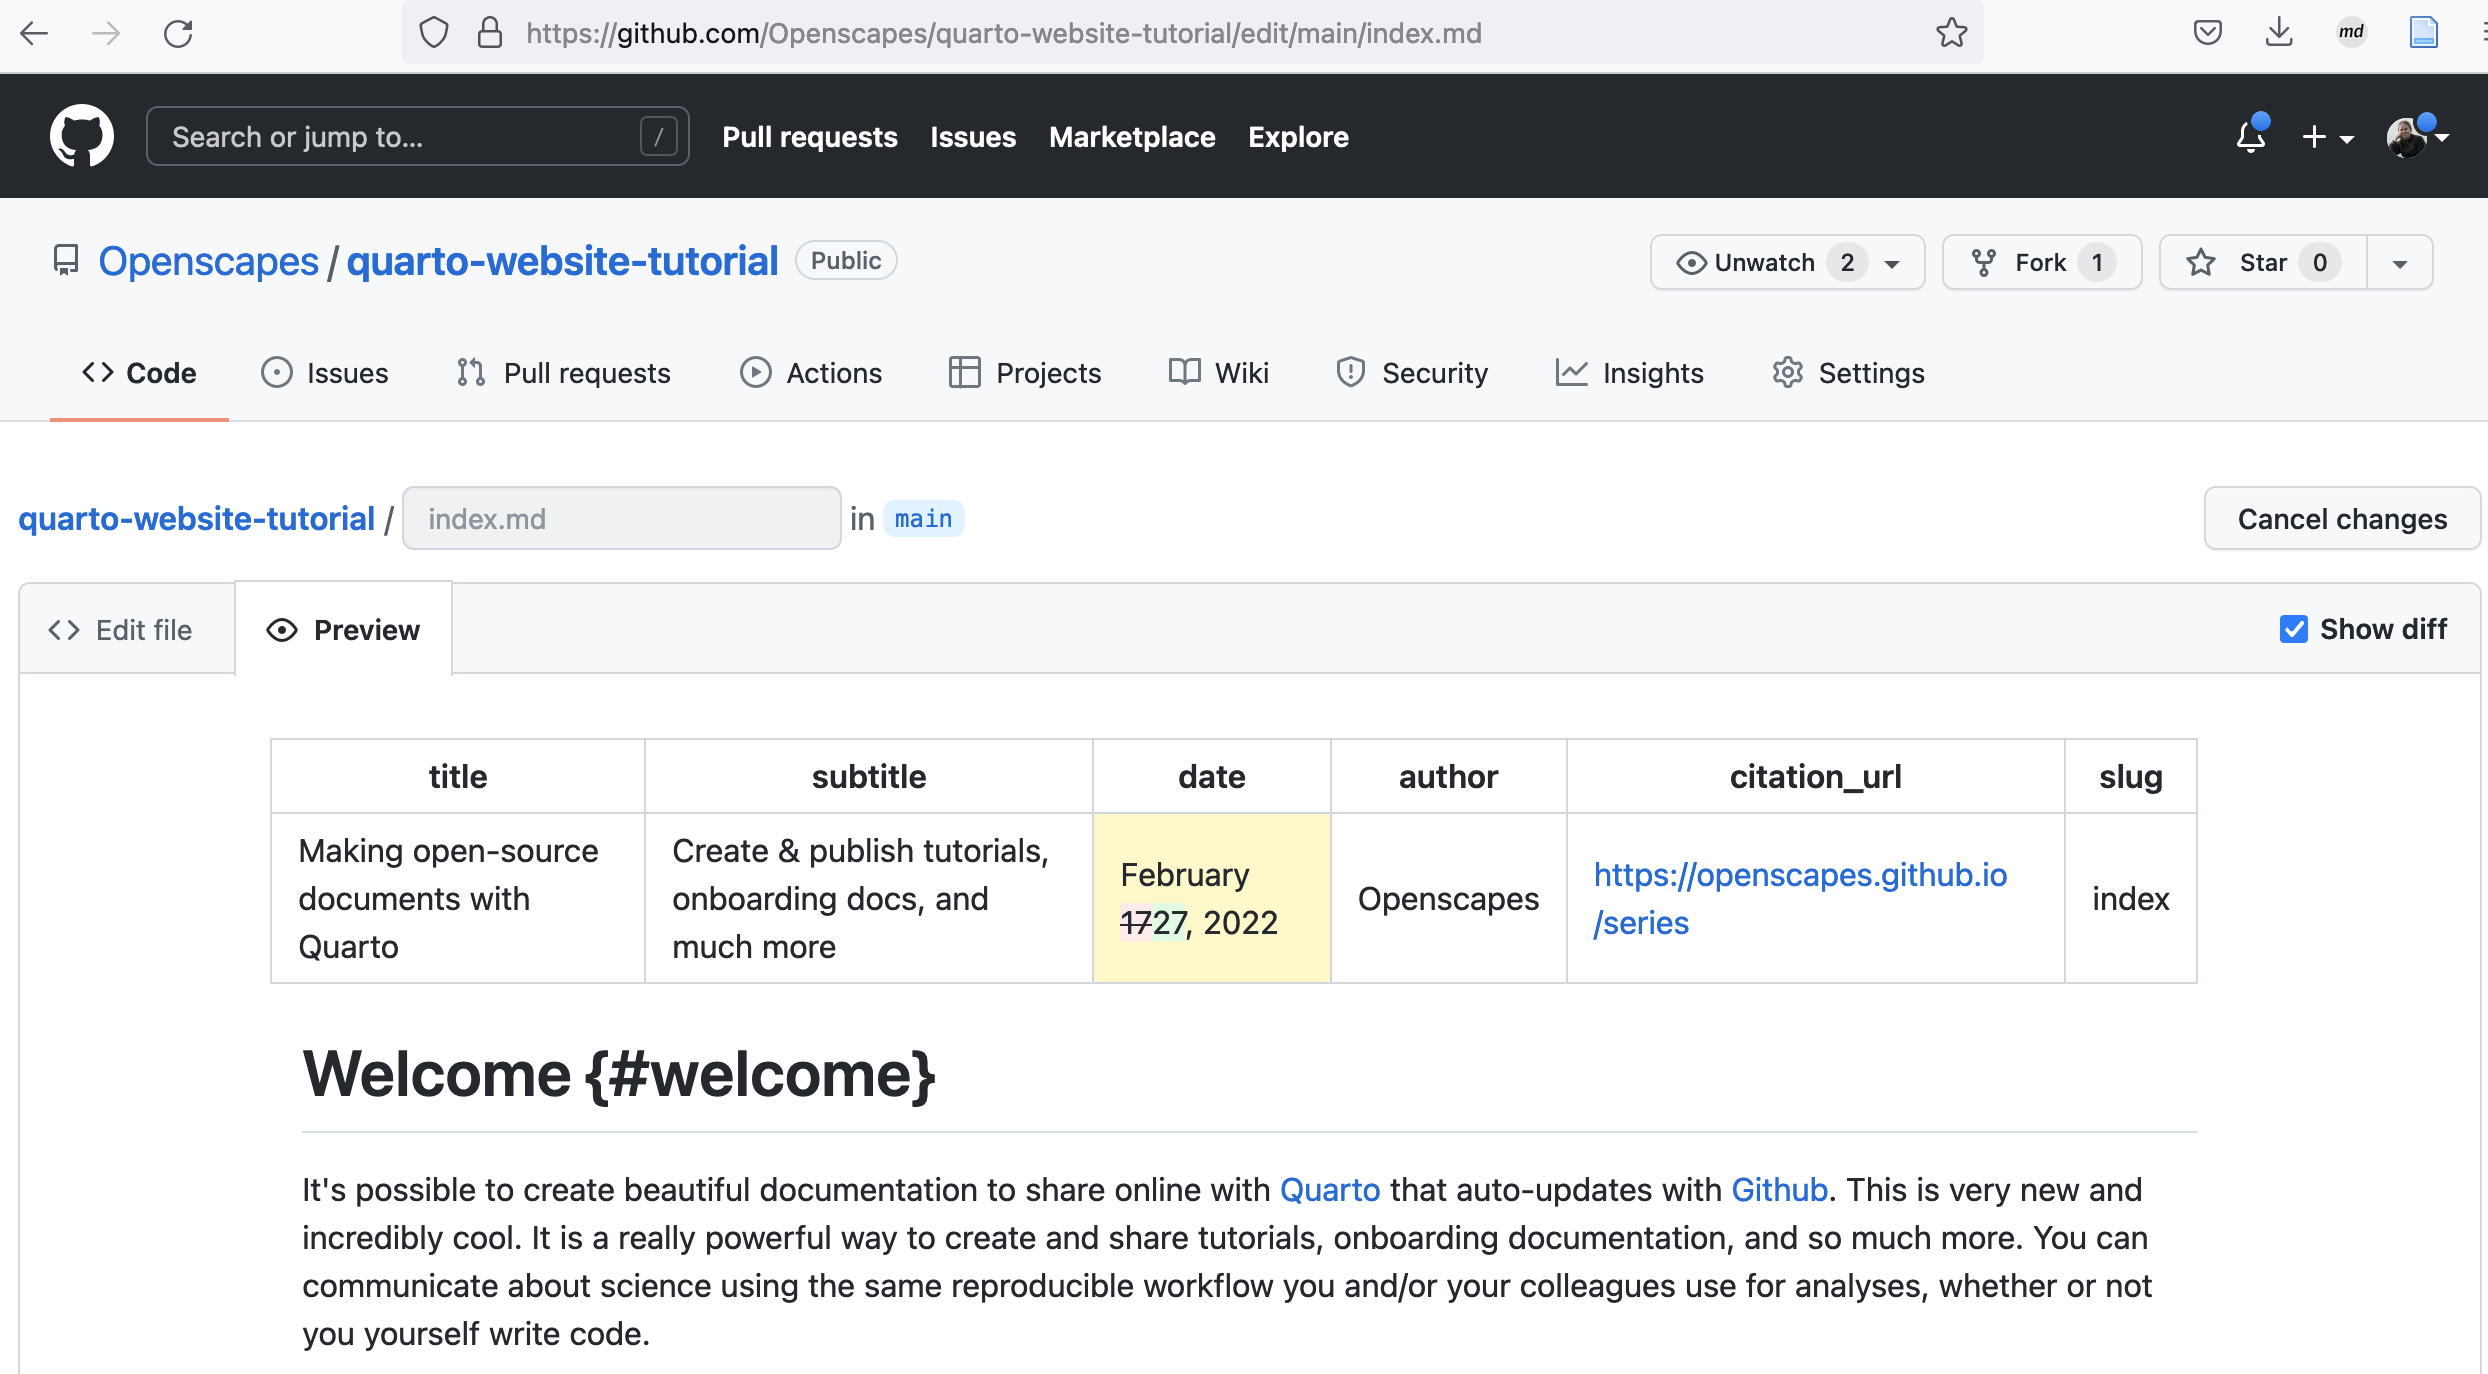Click the GitHub Octocat logo
Screen dimensions: 2488x1374
coord(81,136)
